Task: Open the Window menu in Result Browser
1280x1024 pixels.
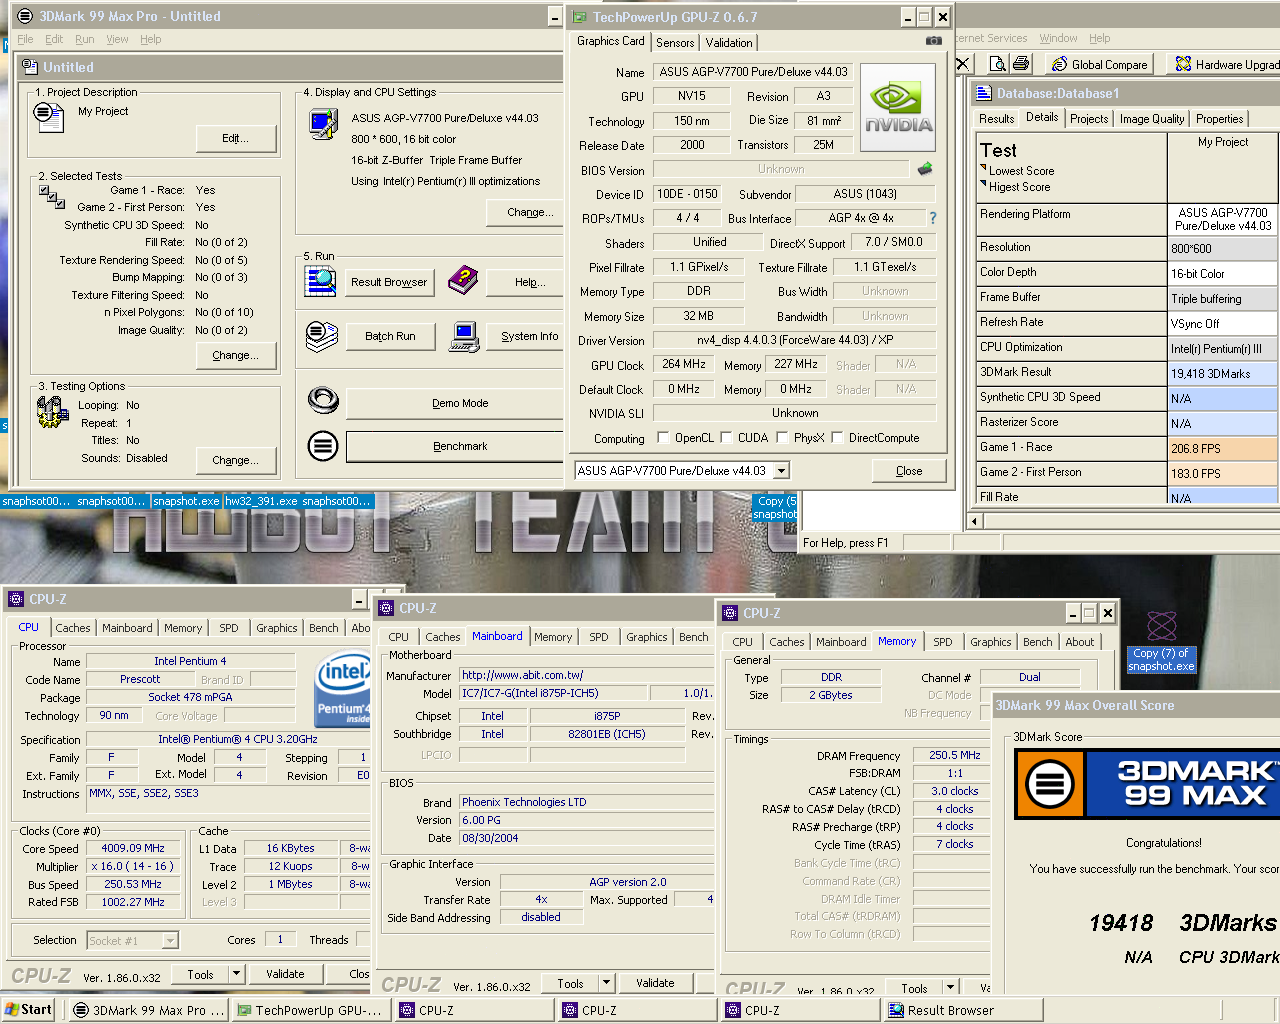Action: point(1058,38)
